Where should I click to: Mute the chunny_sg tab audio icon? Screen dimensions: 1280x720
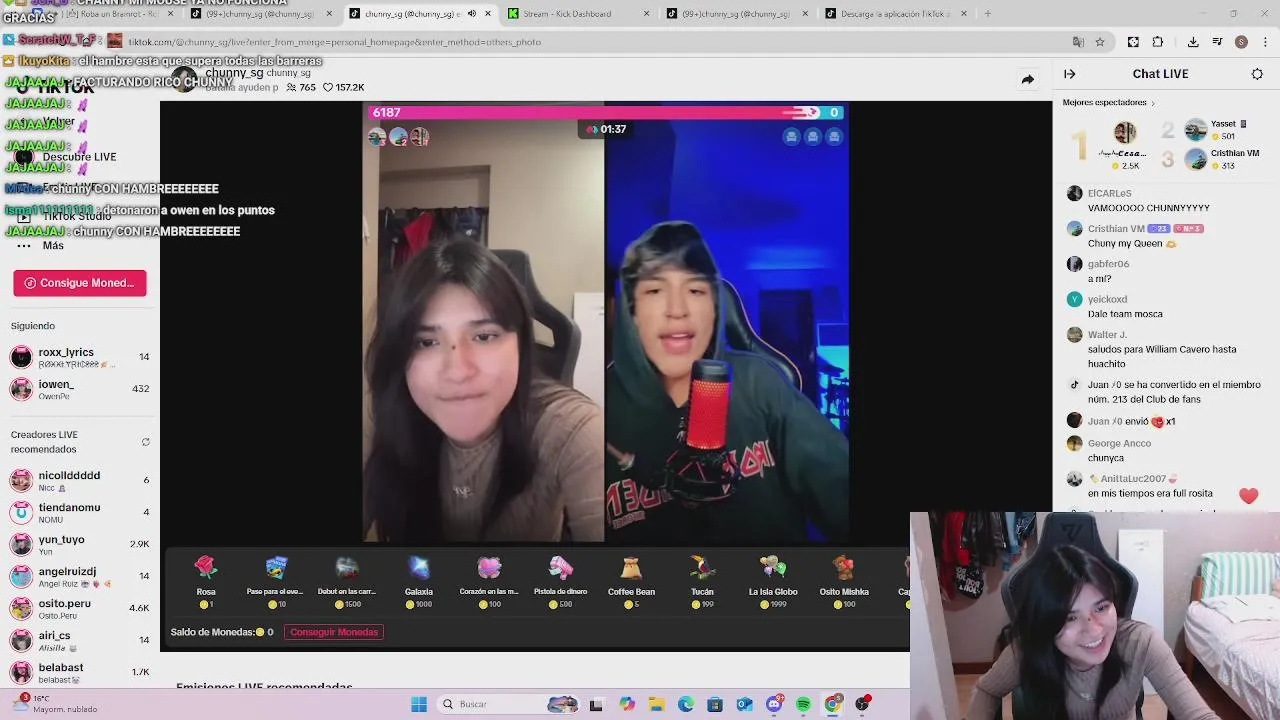click(472, 14)
